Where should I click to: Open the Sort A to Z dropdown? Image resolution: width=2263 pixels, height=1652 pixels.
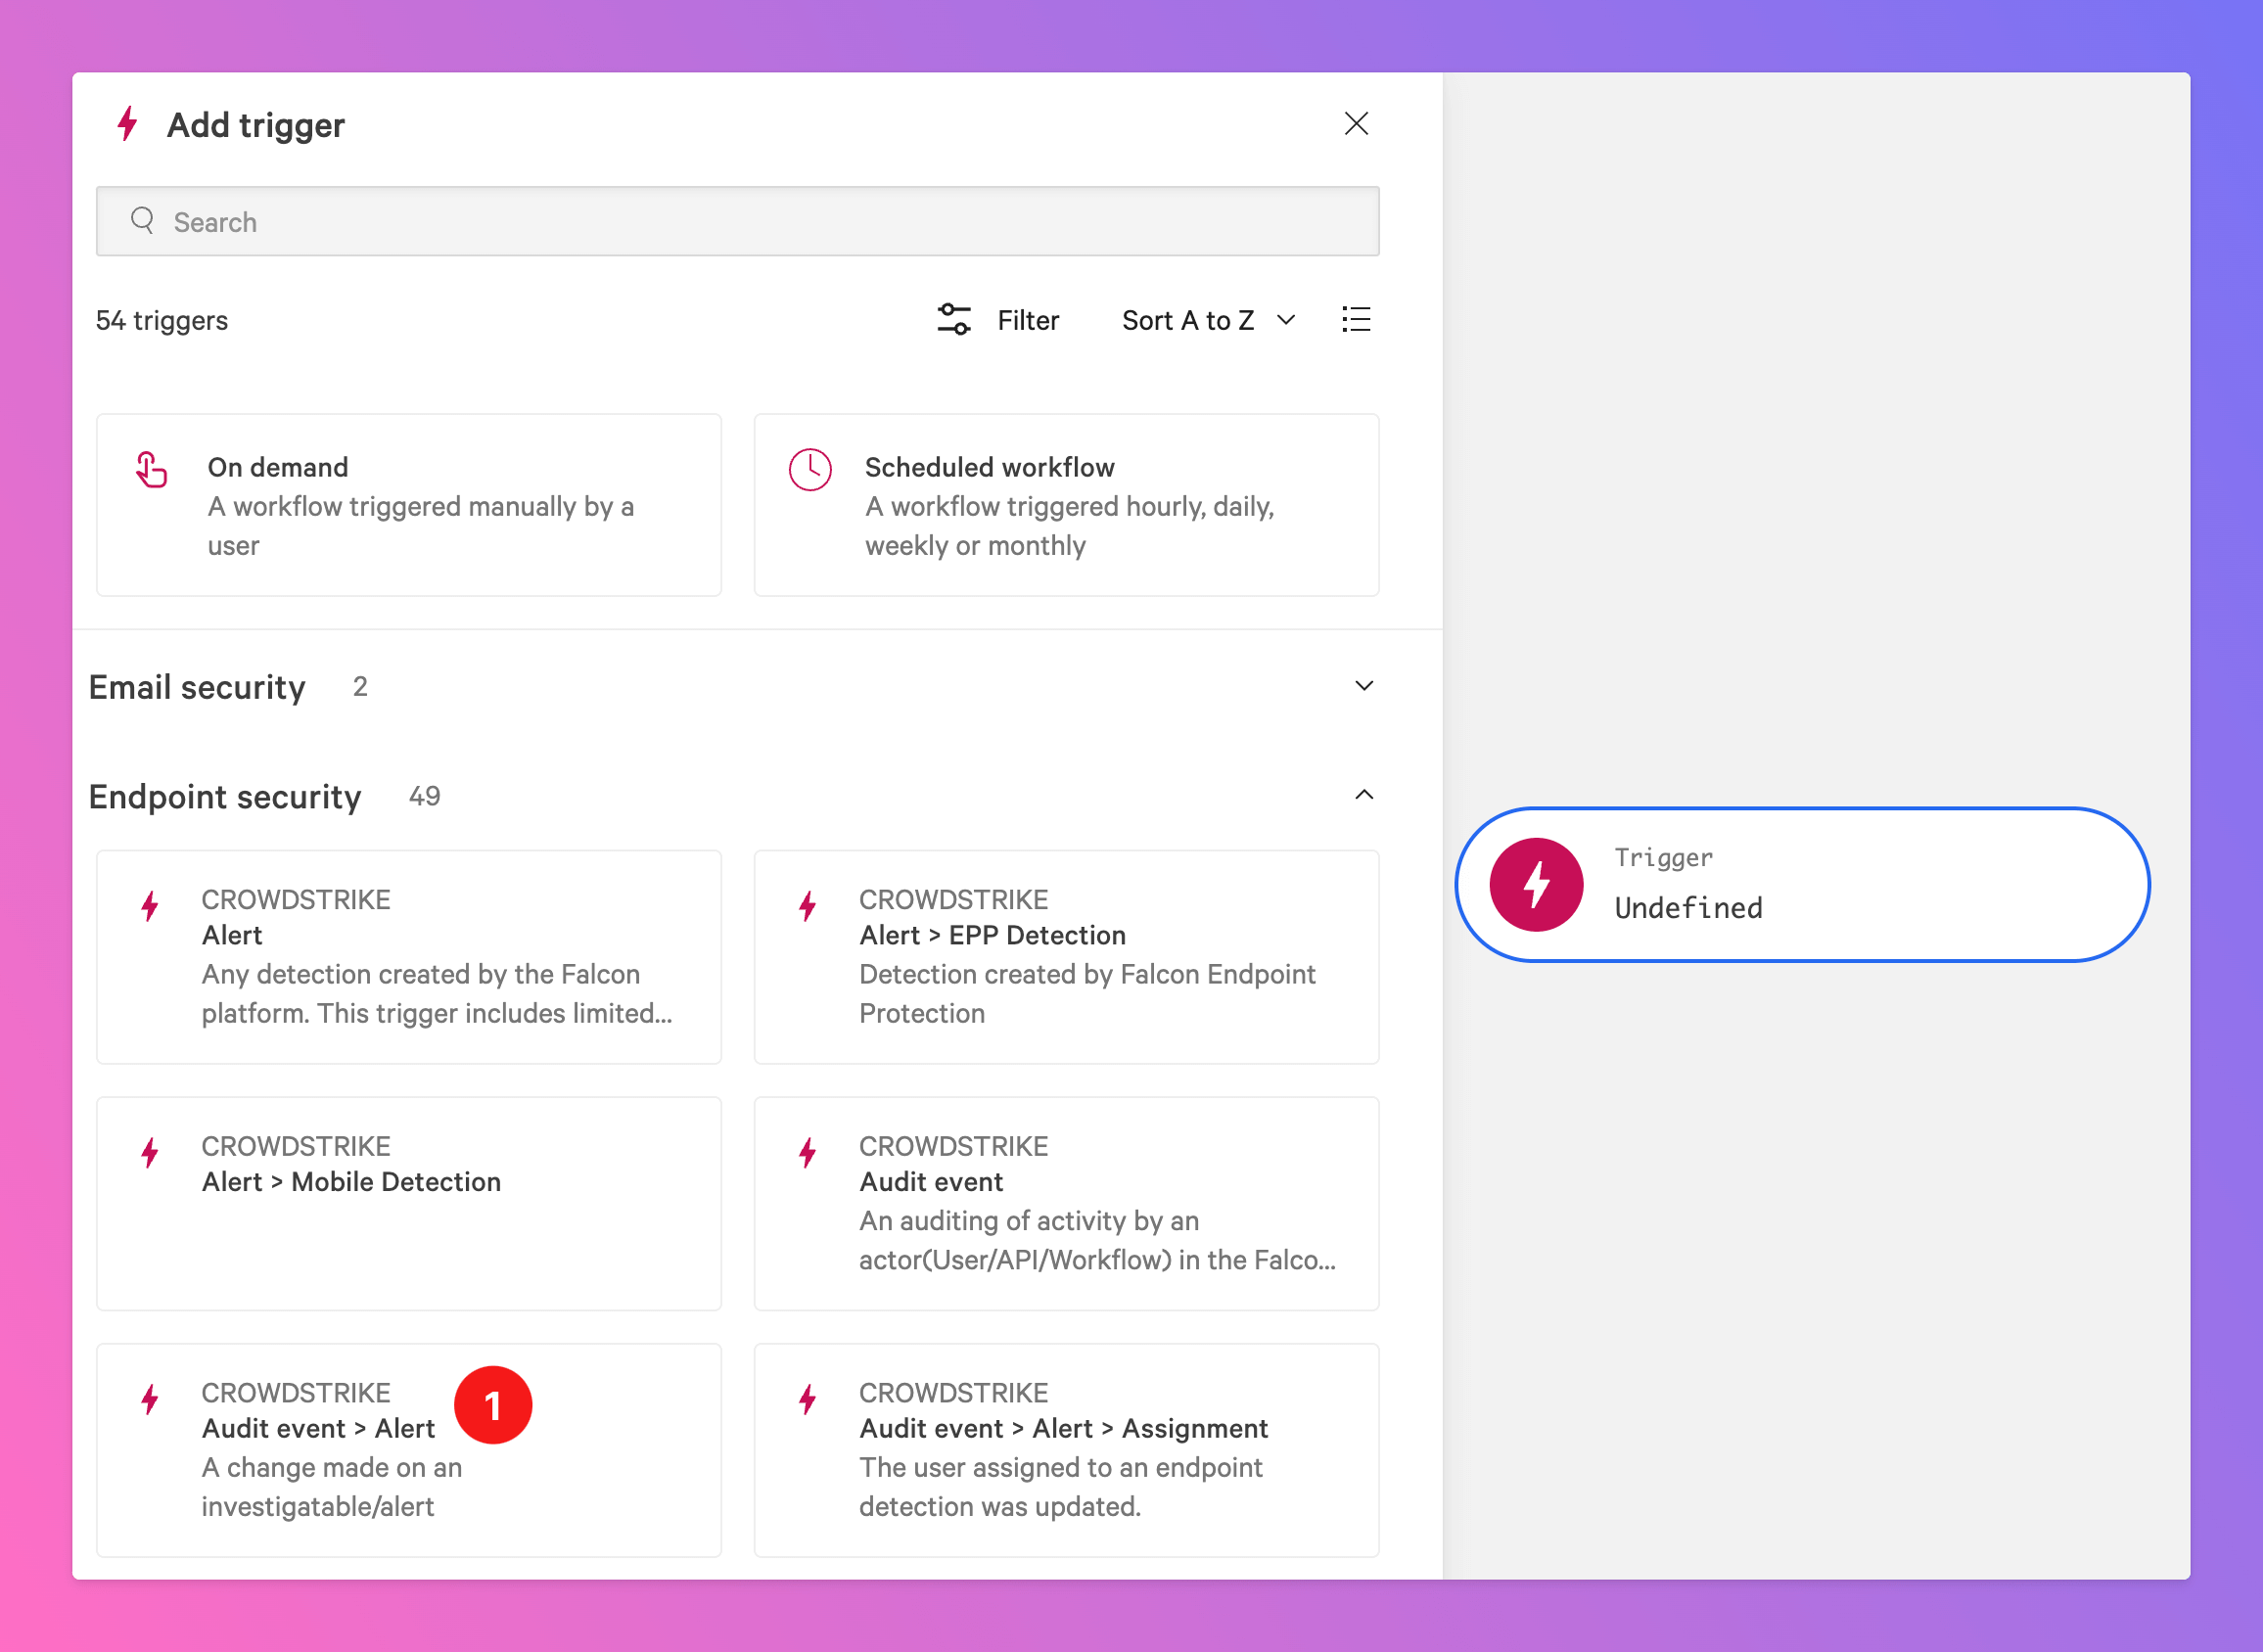1208,320
